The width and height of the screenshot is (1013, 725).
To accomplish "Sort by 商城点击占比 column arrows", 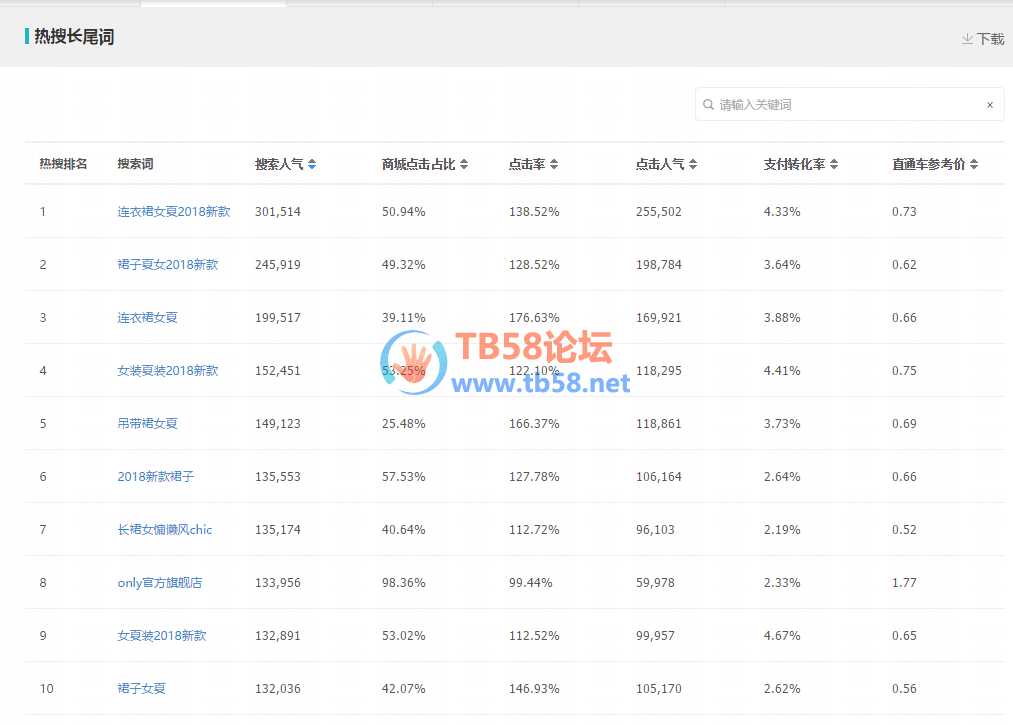I will point(464,165).
